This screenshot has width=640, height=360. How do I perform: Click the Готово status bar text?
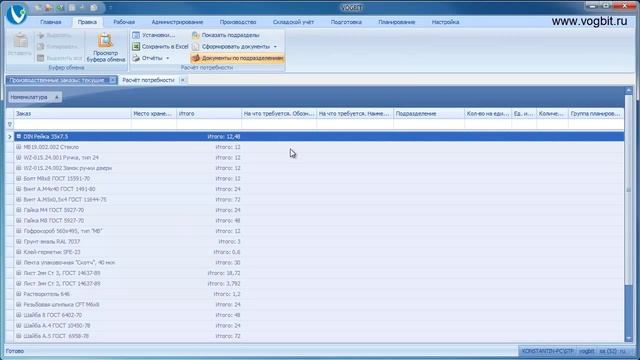click(15, 351)
